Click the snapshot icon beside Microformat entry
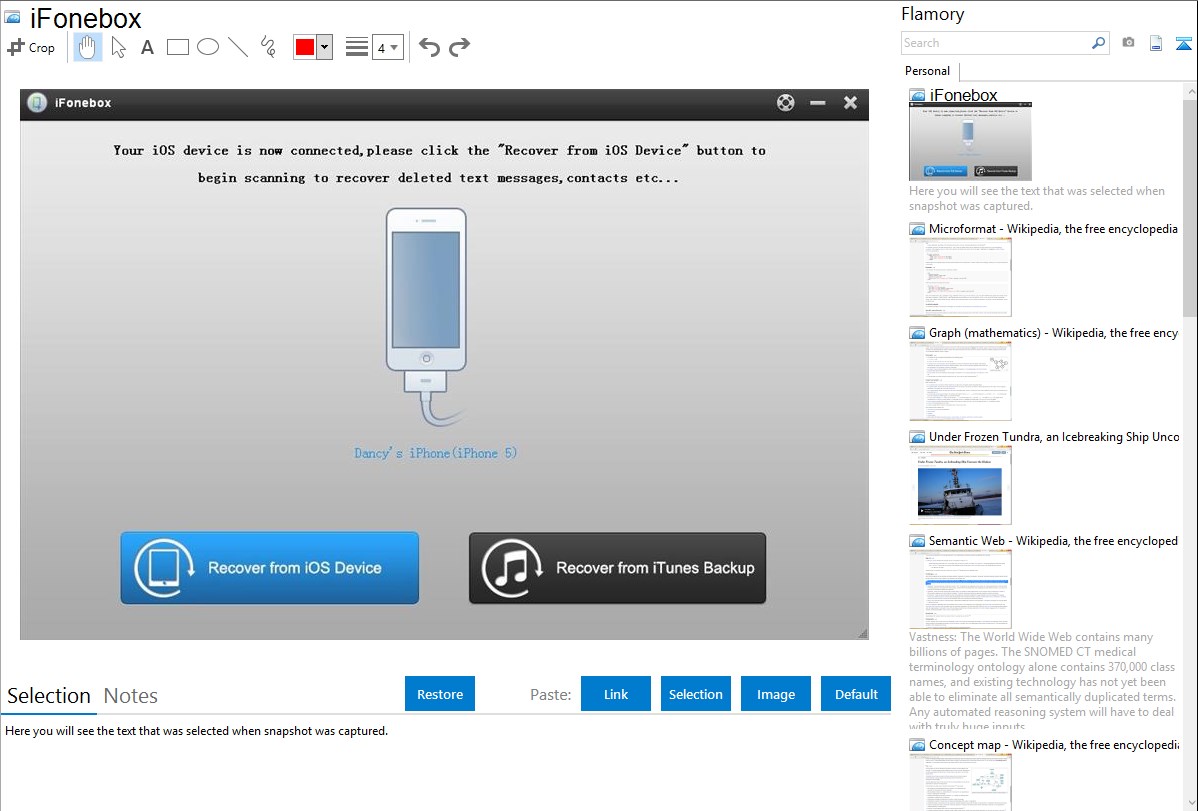 (918, 229)
